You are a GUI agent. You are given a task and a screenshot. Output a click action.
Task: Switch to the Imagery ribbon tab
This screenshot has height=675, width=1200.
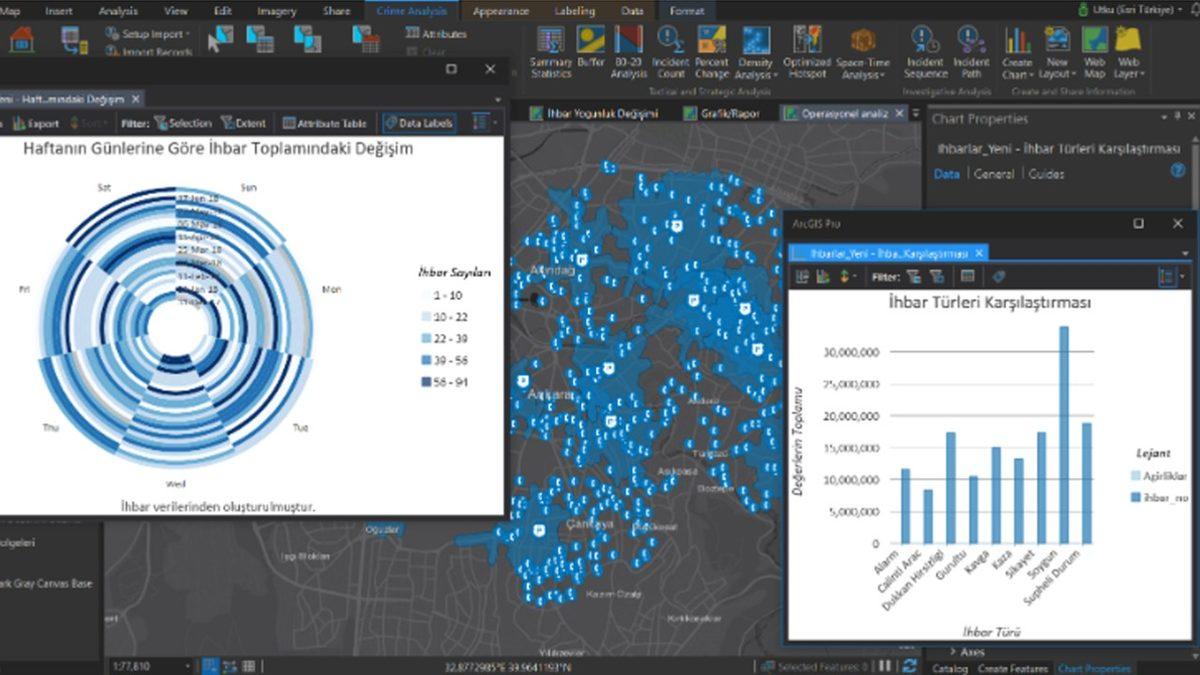coord(276,11)
